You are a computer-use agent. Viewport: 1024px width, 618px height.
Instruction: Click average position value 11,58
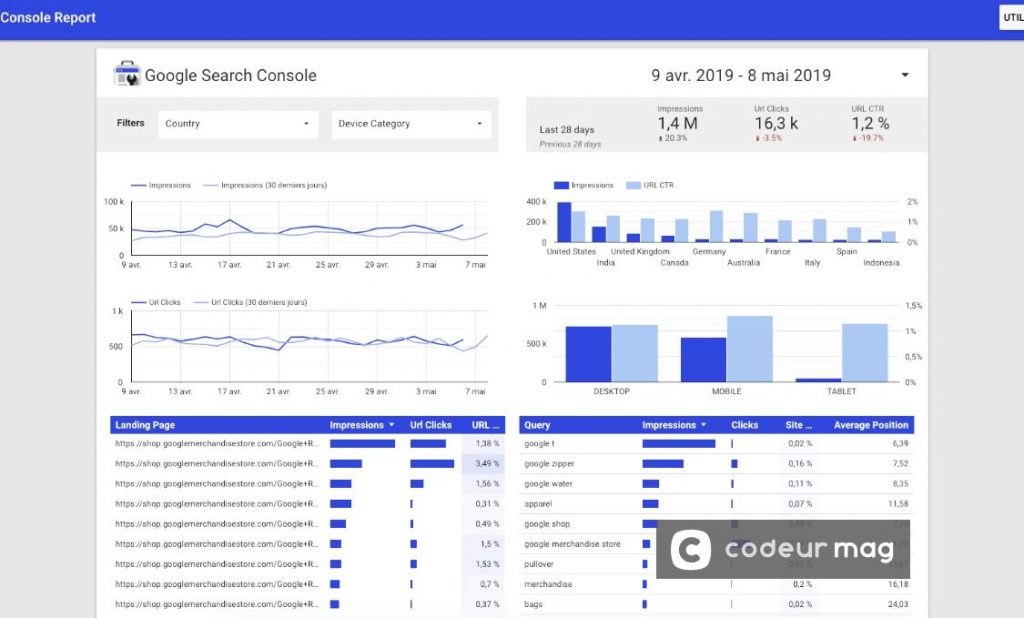(x=898, y=504)
